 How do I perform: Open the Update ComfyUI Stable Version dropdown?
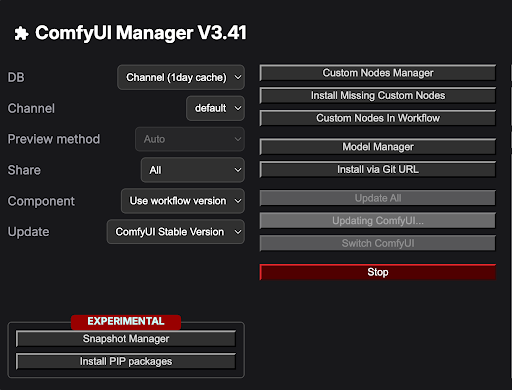click(x=176, y=232)
